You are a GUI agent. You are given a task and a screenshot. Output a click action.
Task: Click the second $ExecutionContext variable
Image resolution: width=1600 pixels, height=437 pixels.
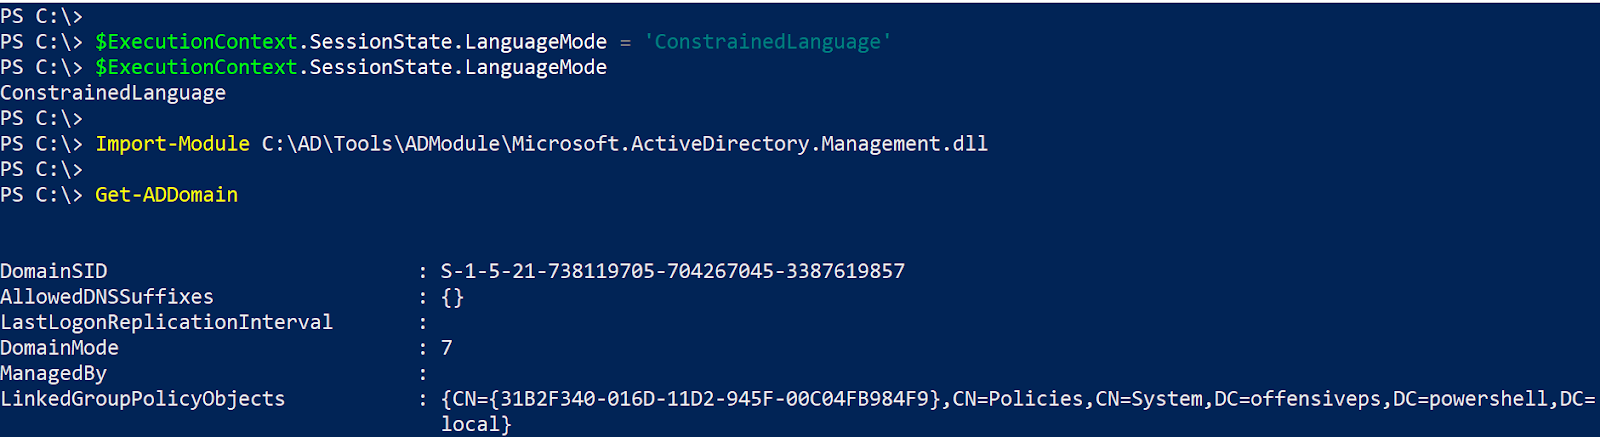tap(196, 67)
